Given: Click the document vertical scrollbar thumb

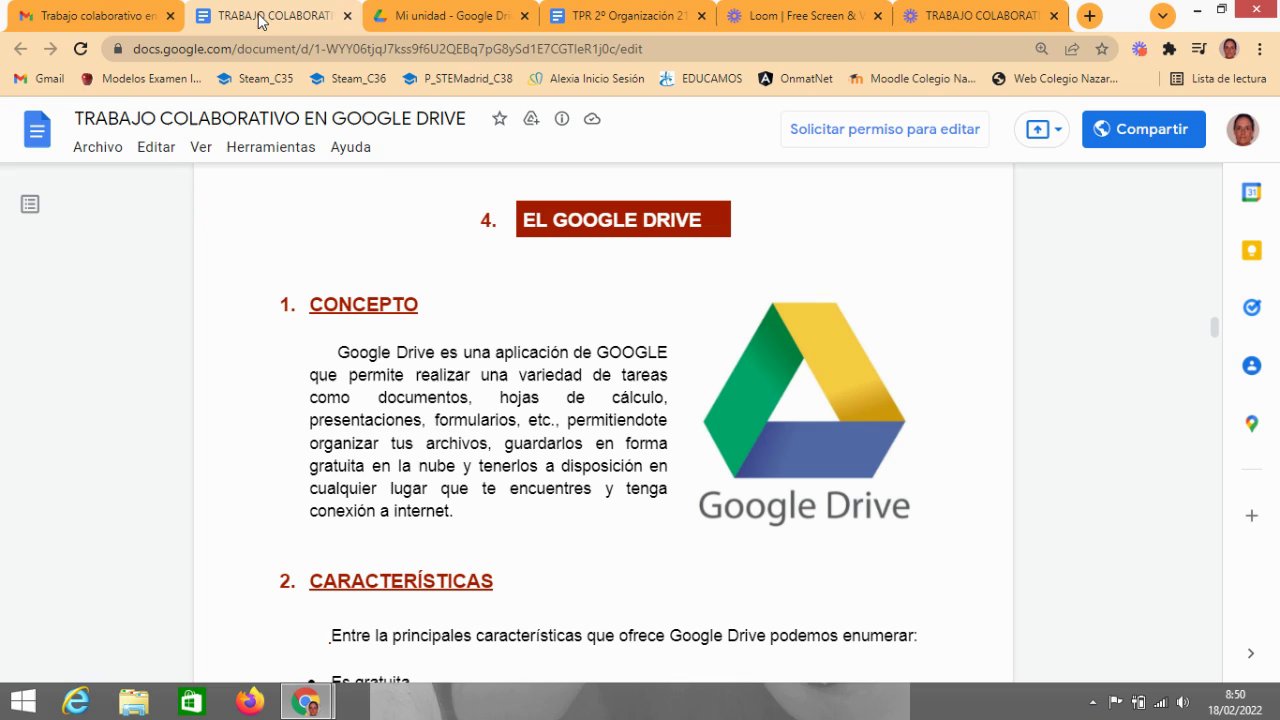Looking at the screenshot, I should pos(1215,328).
